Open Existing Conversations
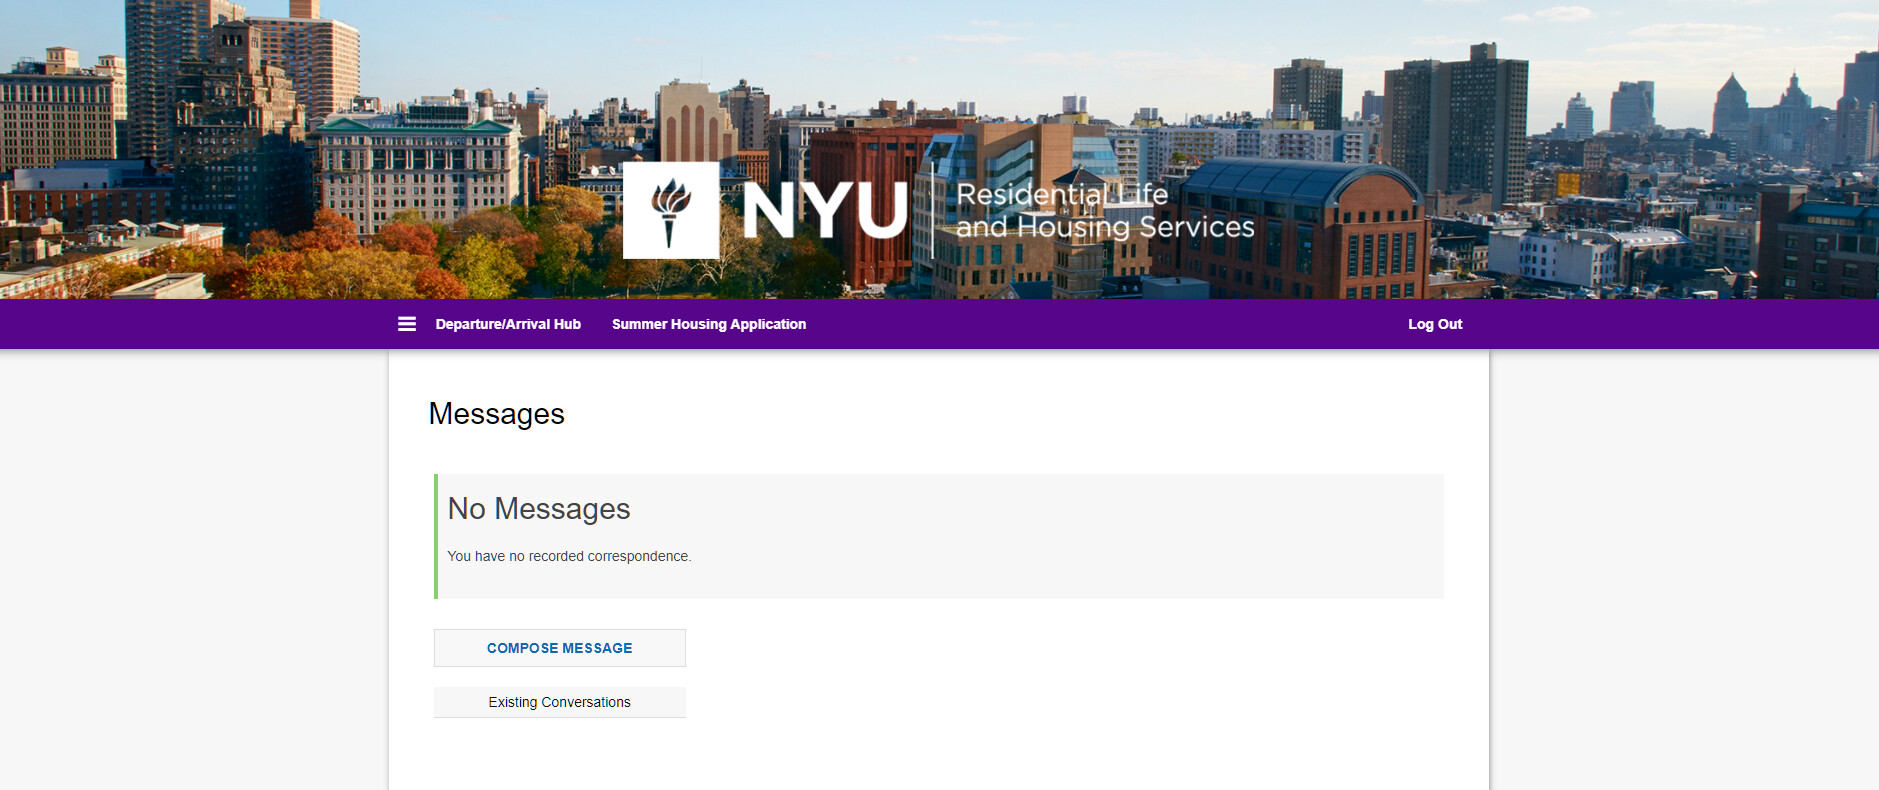 [x=560, y=702]
